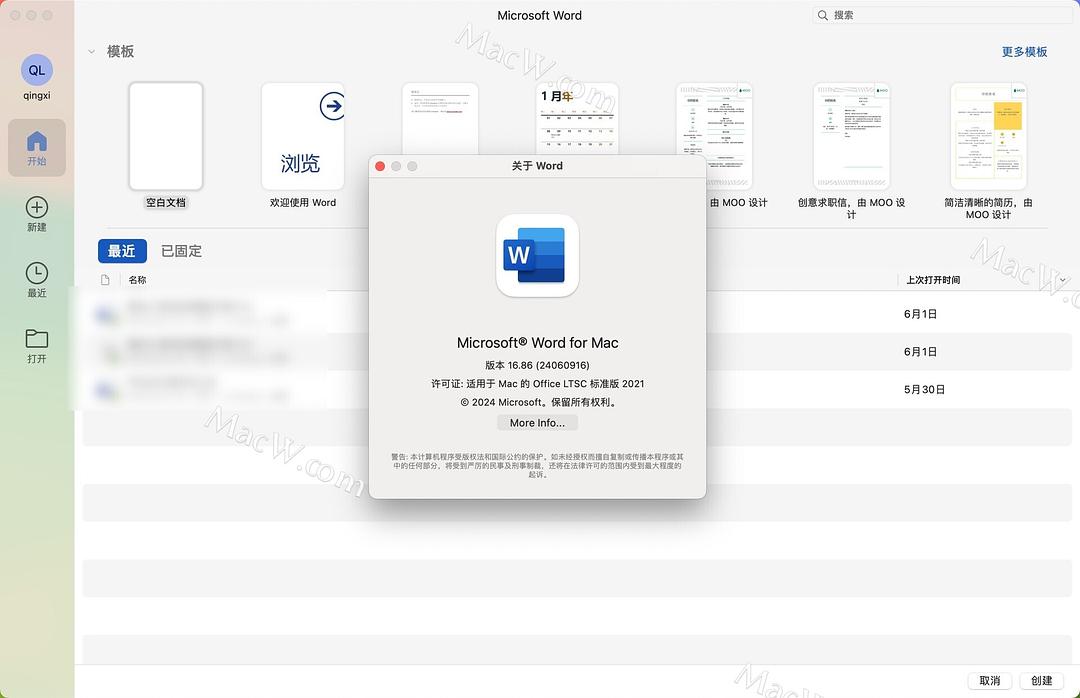Click the Microsoft® Word for Mac heading
This screenshot has width=1080, height=698.
tap(537, 342)
